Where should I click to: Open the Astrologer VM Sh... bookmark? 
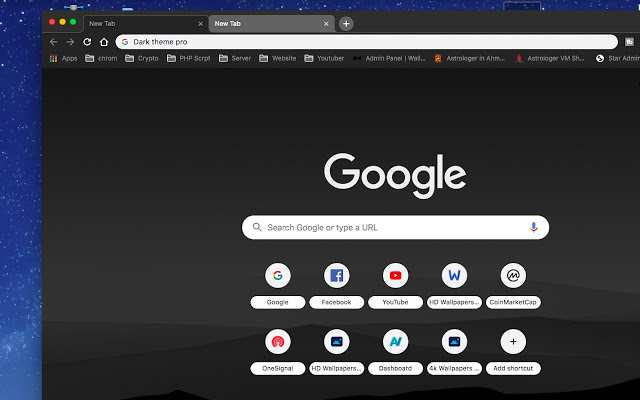click(x=550, y=58)
